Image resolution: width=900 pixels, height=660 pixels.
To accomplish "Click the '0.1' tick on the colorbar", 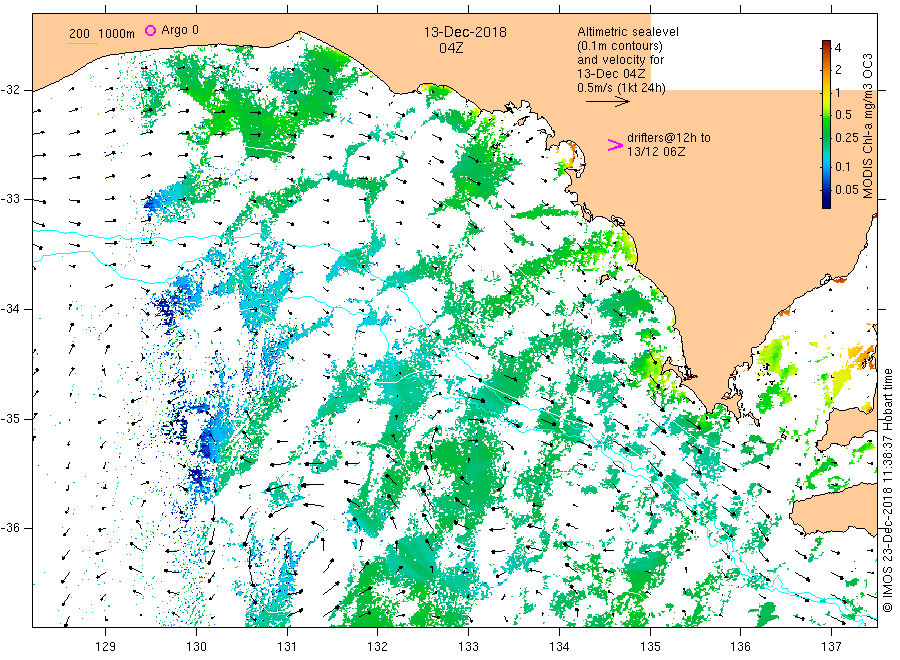I will pyautogui.click(x=843, y=166).
